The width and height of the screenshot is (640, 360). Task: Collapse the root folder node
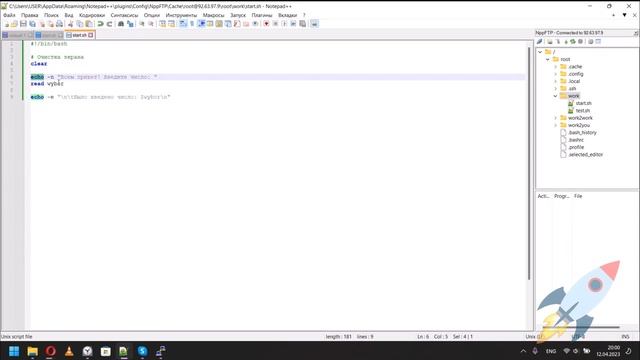(x=548, y=59)
